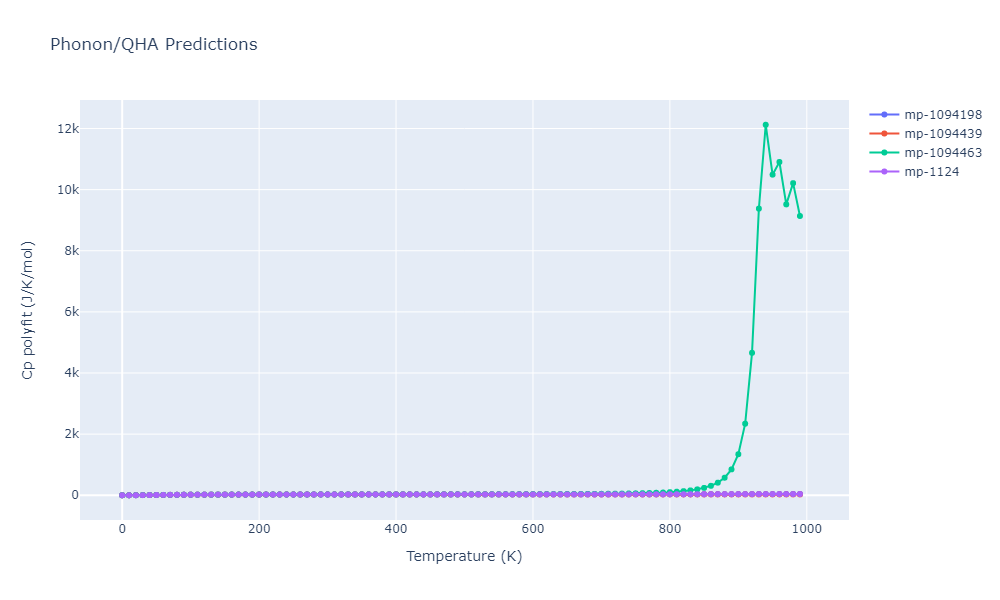Click the 12k tick label on y-axis

(x=68, y=129)
